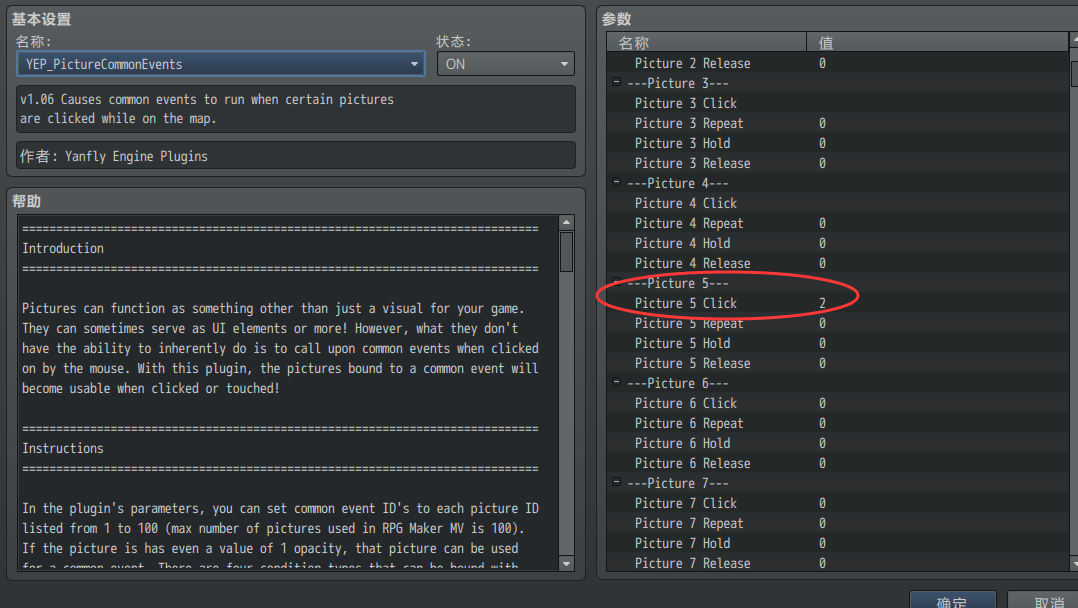Select the Picture 3 Click parameter row
1078x608 pixels.
click(x=837, y=103)
